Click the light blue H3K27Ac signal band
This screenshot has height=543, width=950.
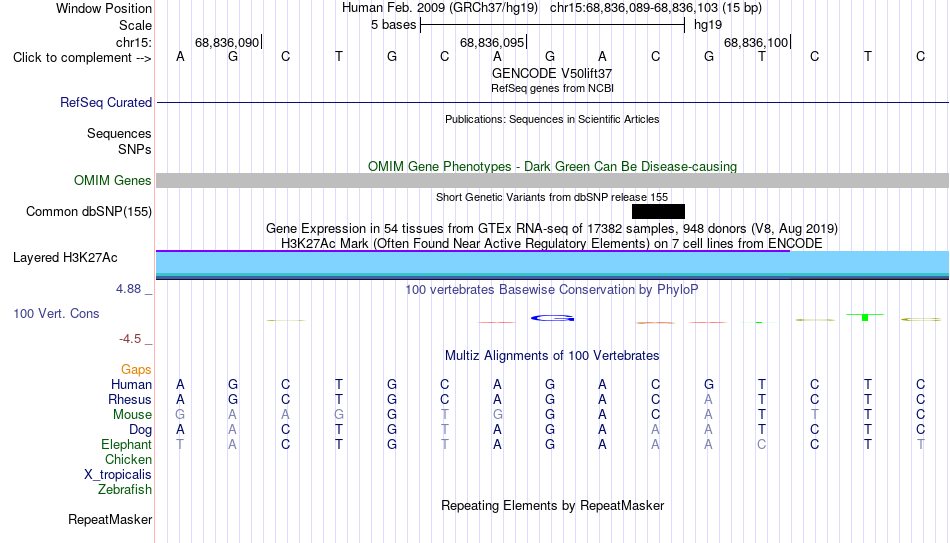point(552,262)
